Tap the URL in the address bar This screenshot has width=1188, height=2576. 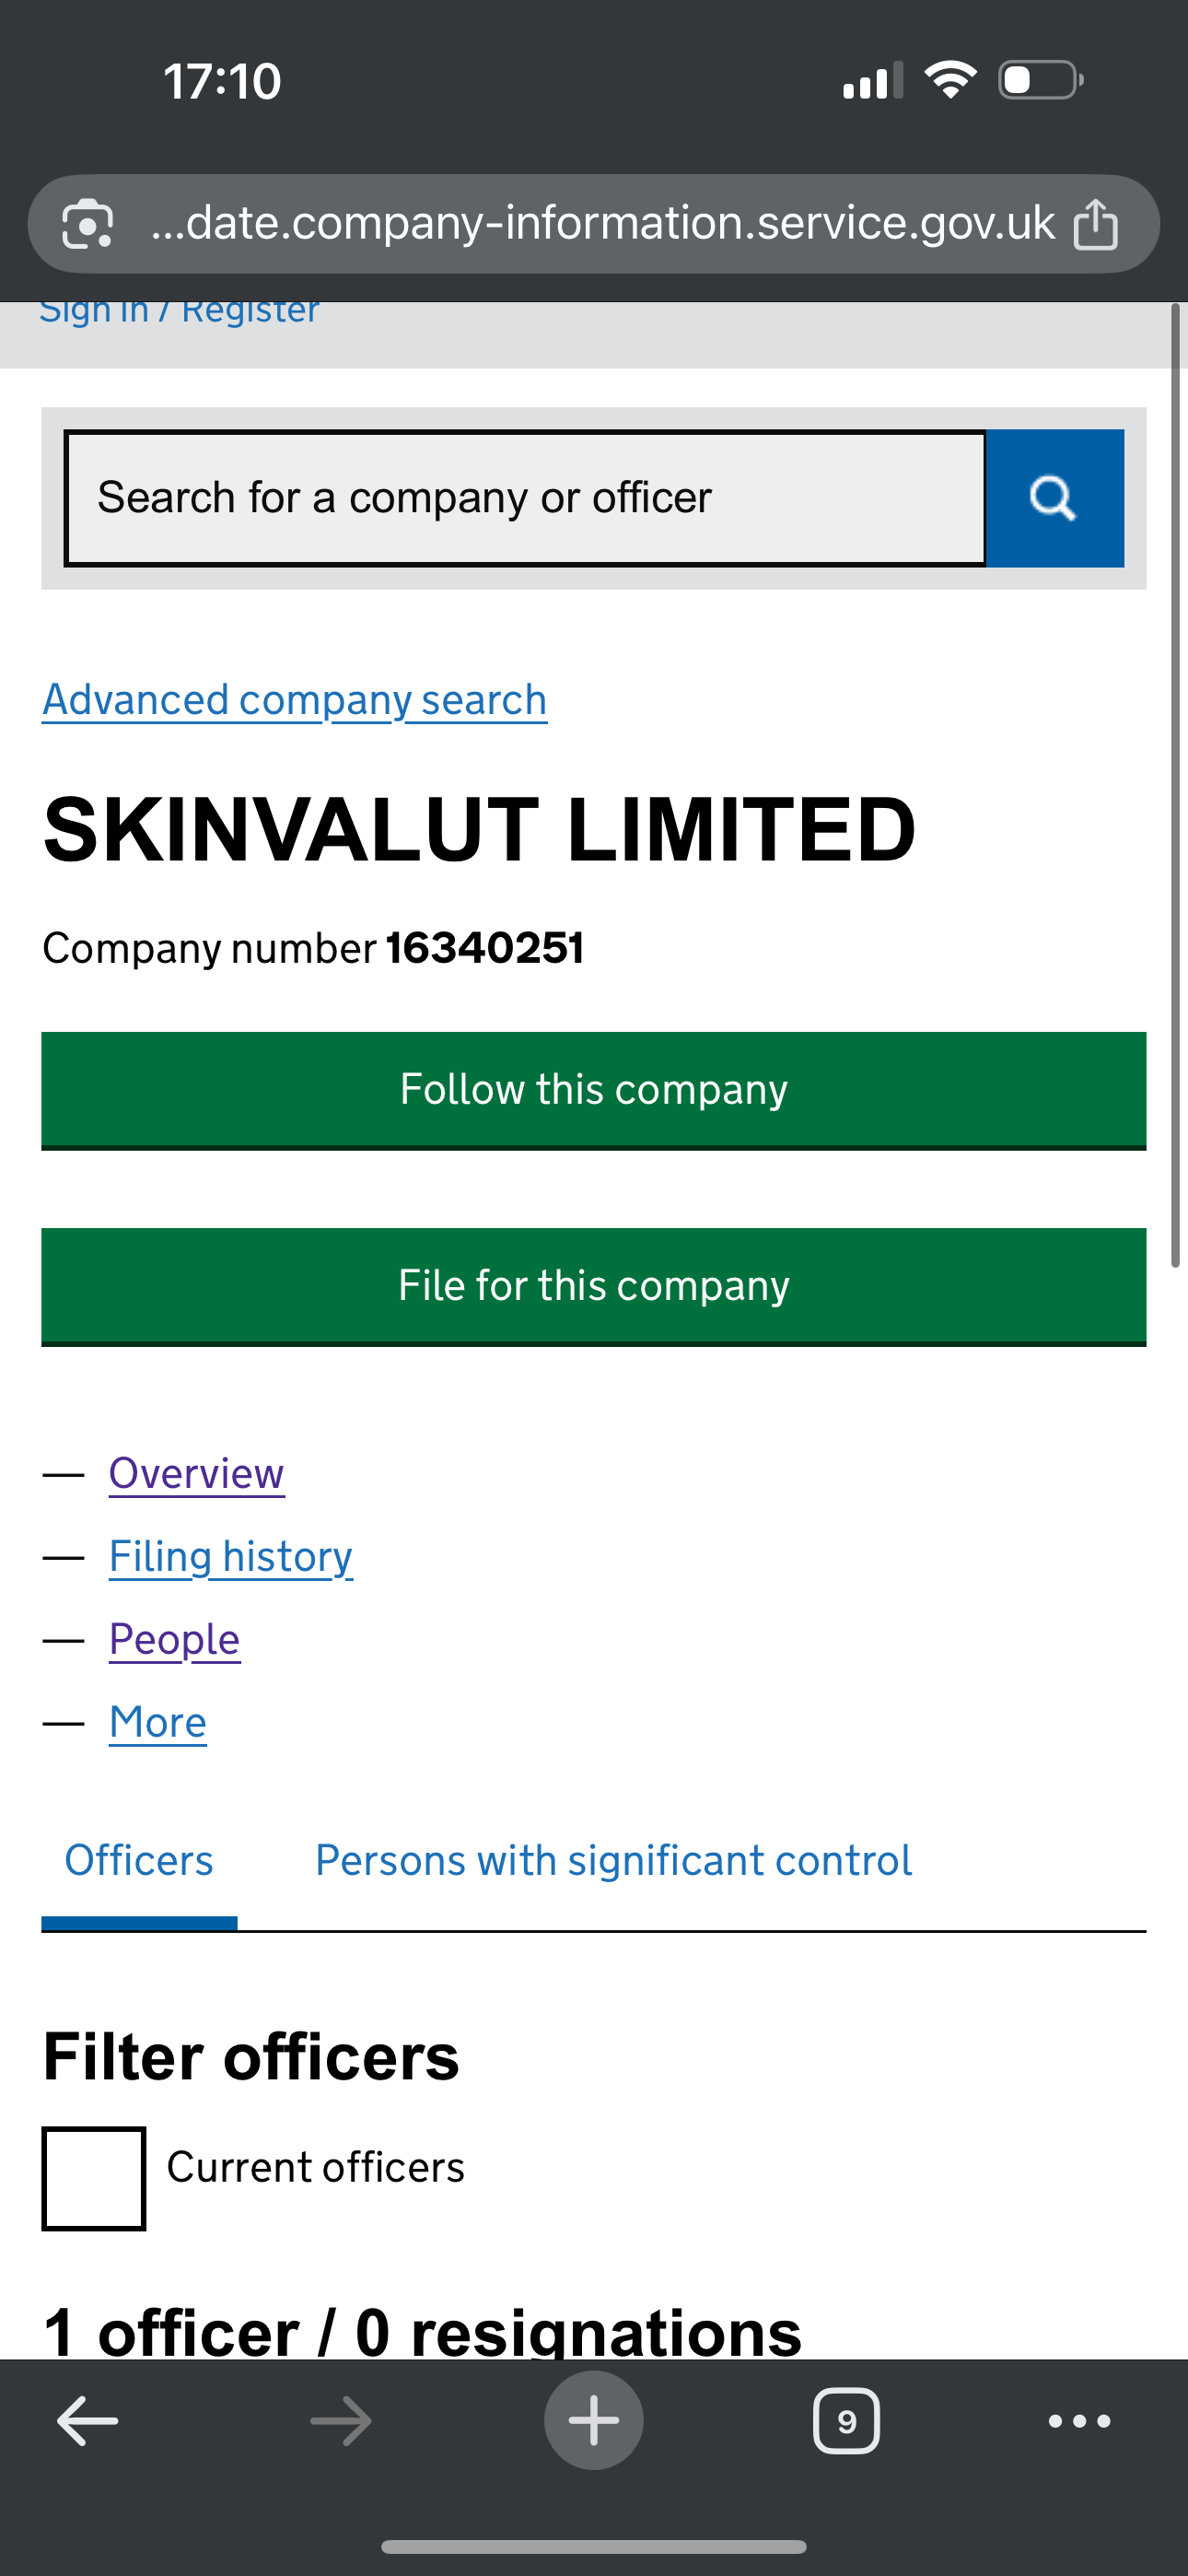[x=602, y=224]
